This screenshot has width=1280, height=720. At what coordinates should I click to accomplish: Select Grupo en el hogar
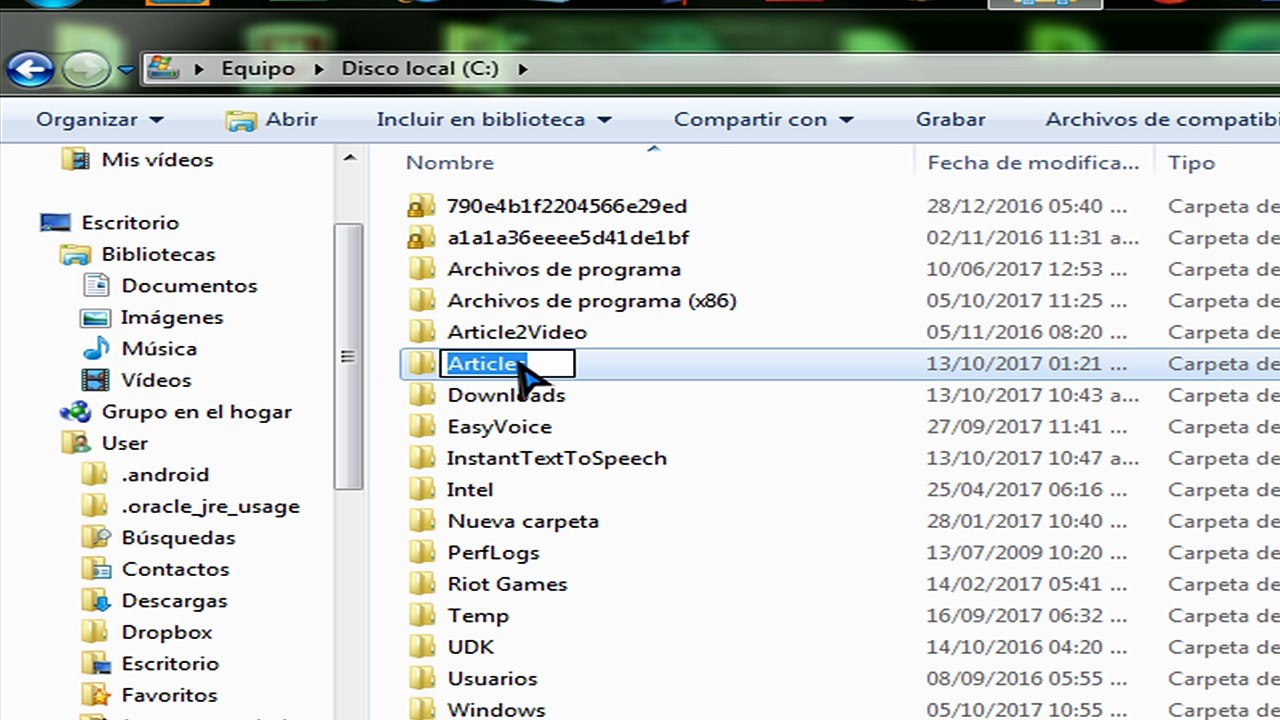(196, 411)
